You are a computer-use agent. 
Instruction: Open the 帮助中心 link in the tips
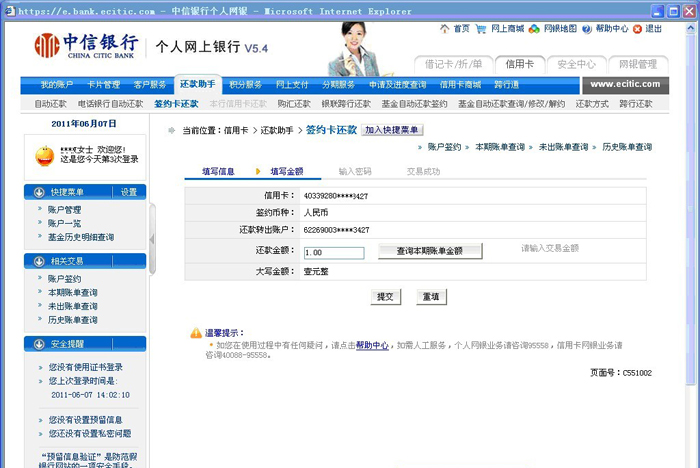coord(372,345)
